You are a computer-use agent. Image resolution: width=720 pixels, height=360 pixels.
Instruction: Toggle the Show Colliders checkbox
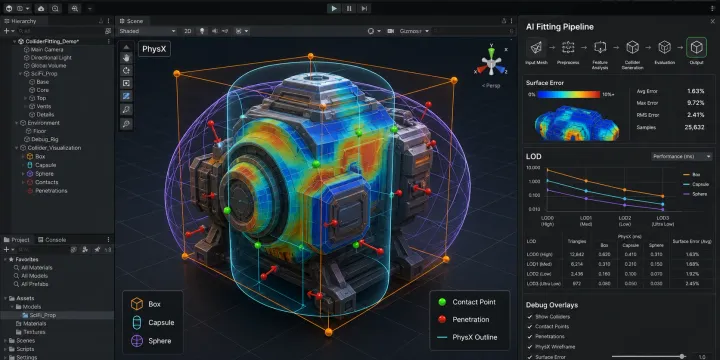[530, 317]
